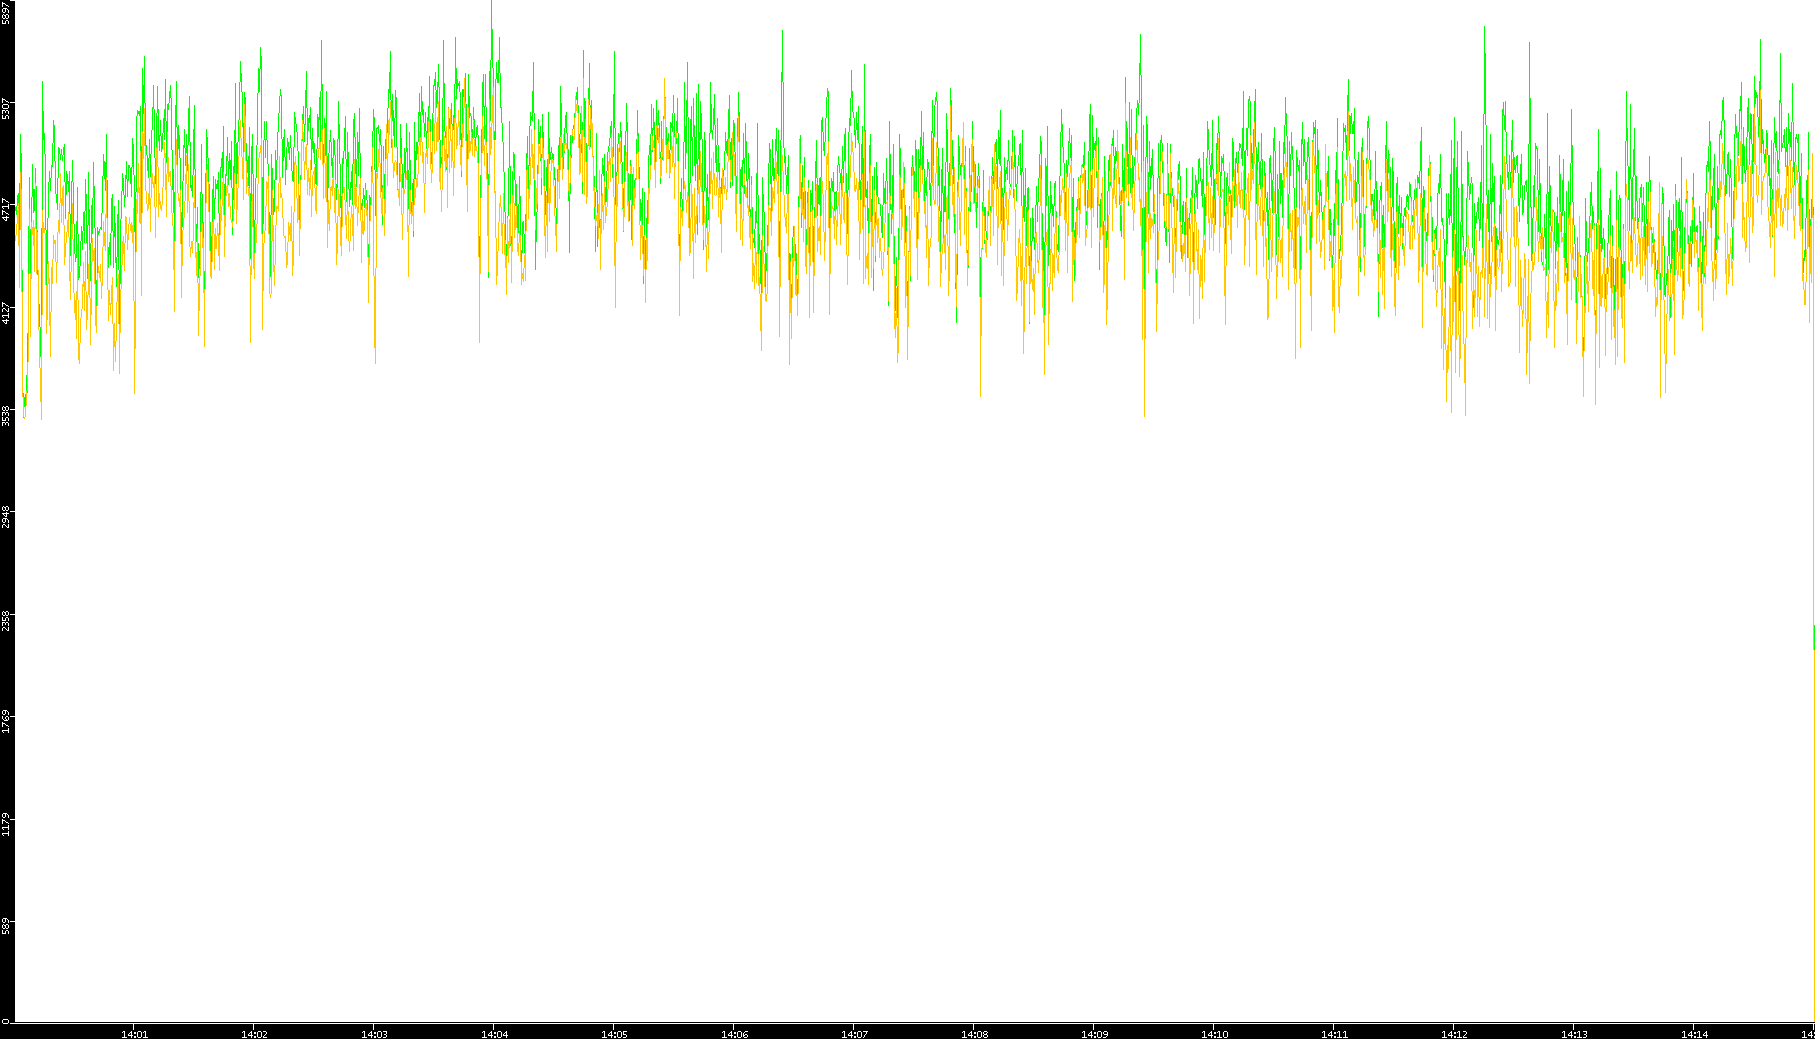This screenshot has height=1039, width=1815.
Task: Click the 14:01 time axis label
Action: click(134, 1034)
